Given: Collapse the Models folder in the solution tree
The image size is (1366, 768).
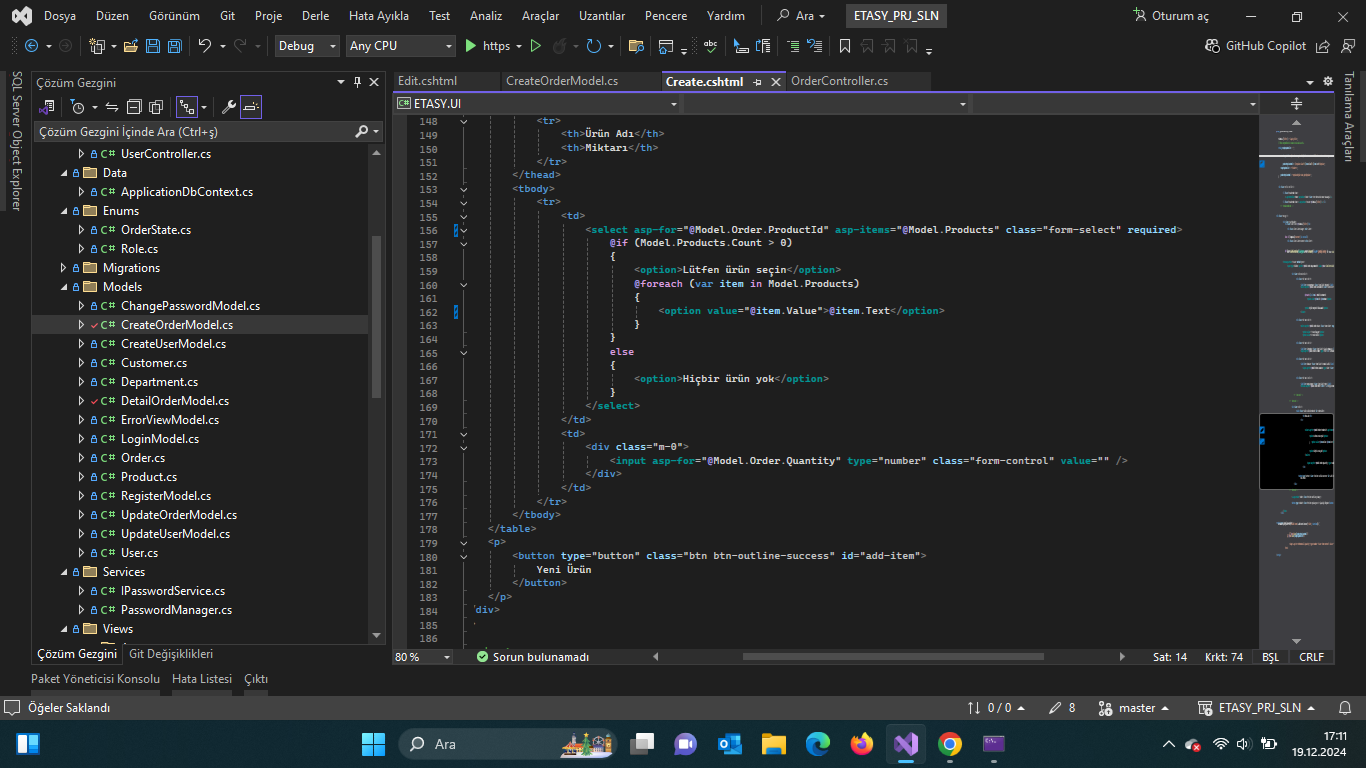Looking at the screenshot, I should [x=64, y=287].
